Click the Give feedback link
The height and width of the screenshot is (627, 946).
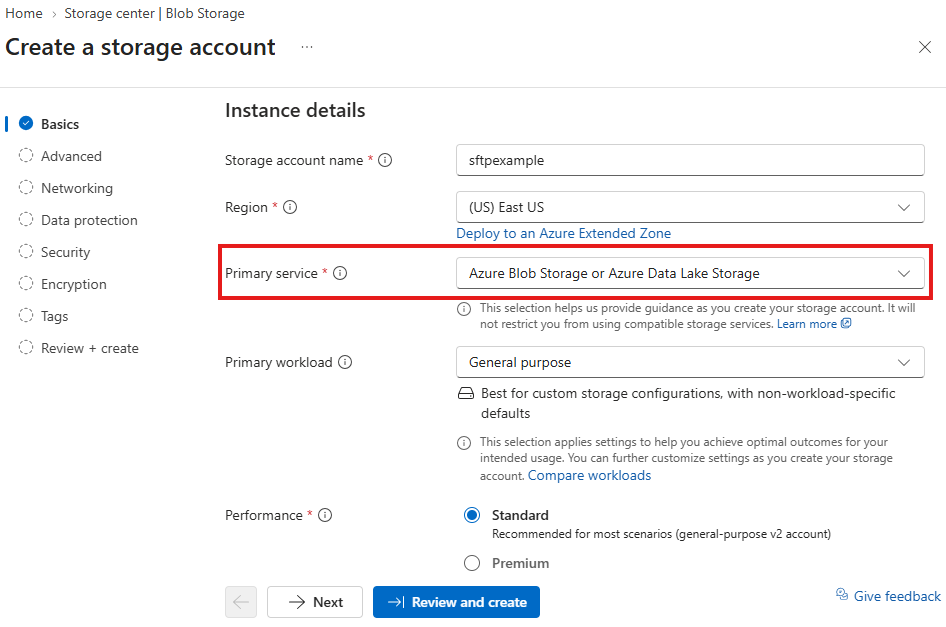tap(897, 596)
